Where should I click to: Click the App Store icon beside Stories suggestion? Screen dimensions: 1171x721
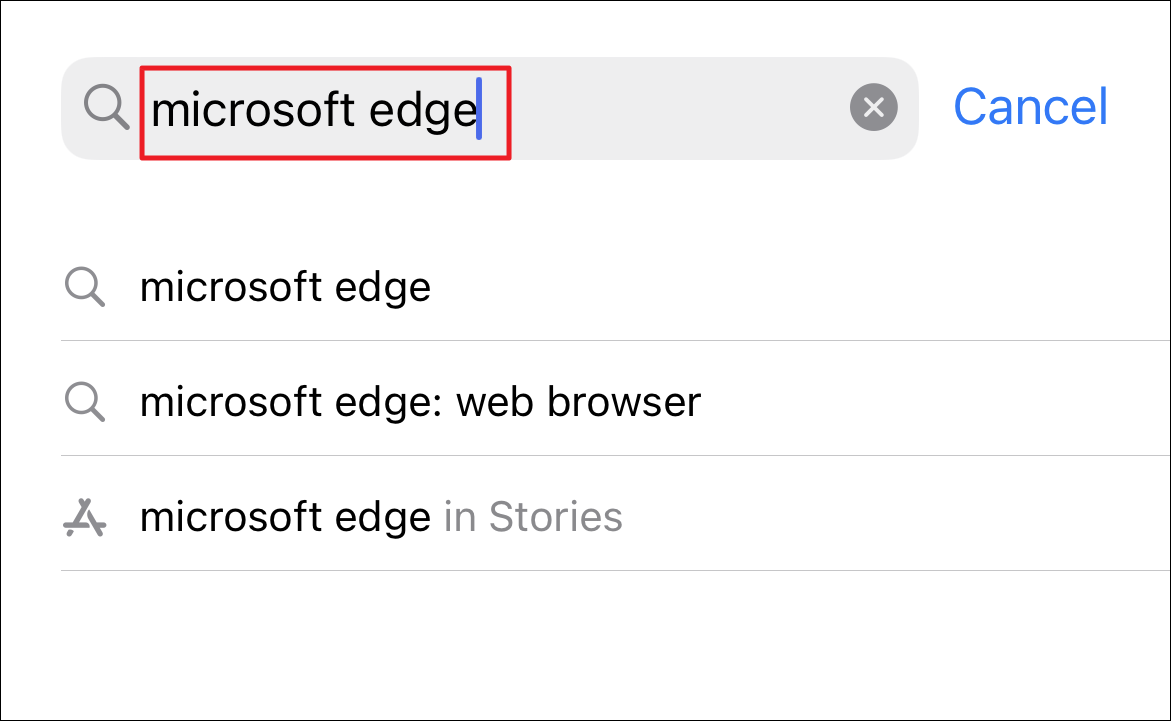(85, 517)
